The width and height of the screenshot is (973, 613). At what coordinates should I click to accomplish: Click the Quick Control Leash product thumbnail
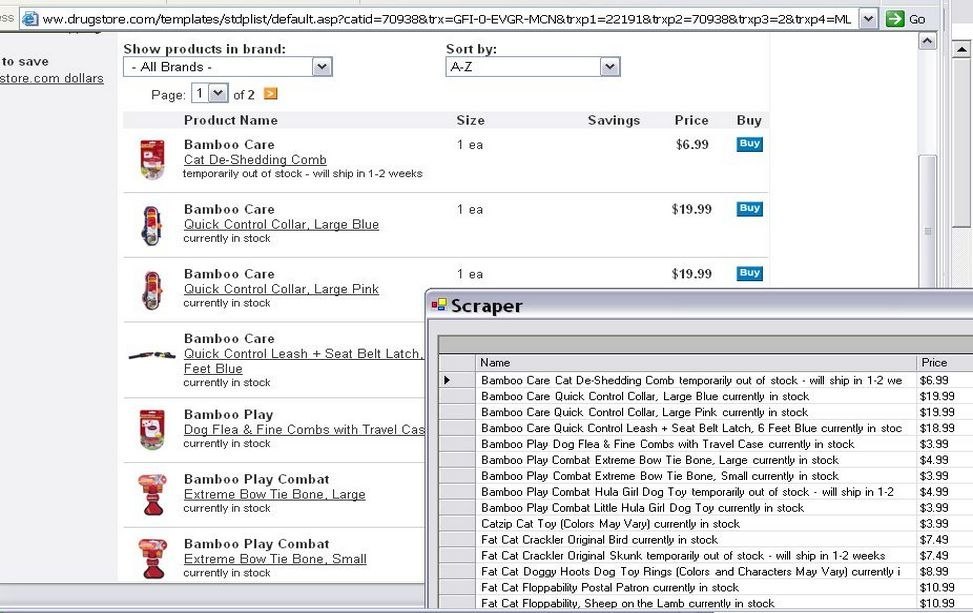(151, 354)
